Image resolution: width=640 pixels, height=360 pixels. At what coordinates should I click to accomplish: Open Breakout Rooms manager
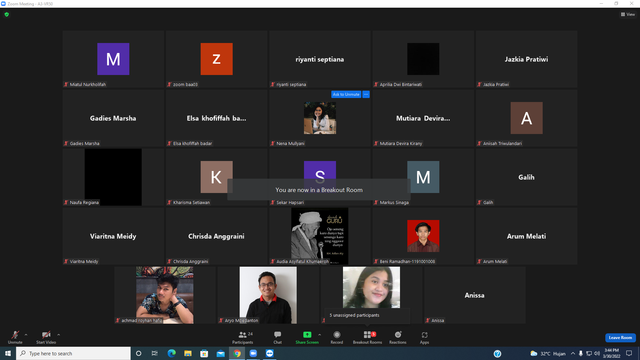(367, 337)
